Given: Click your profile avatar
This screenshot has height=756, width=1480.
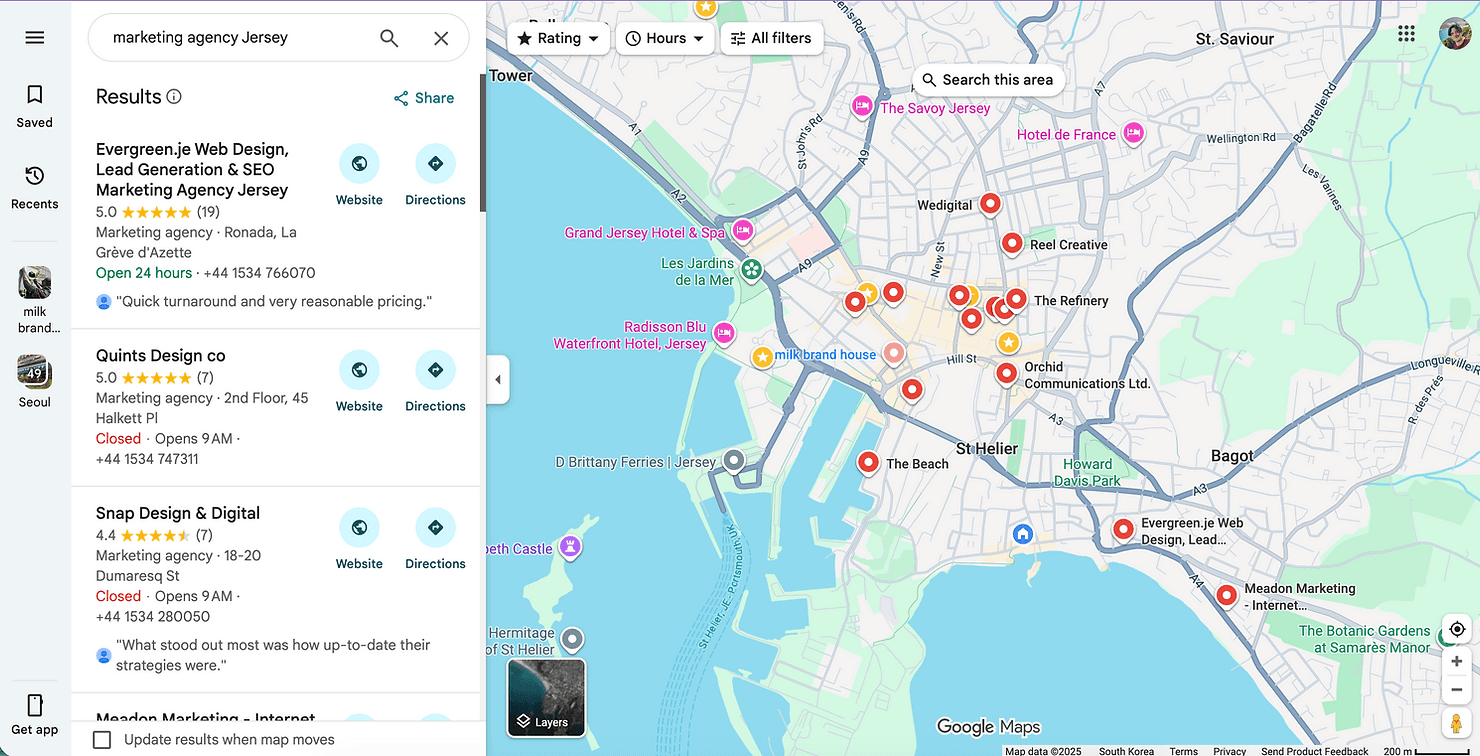Looking at the screenshot, I should click(x=1454, y=33).
